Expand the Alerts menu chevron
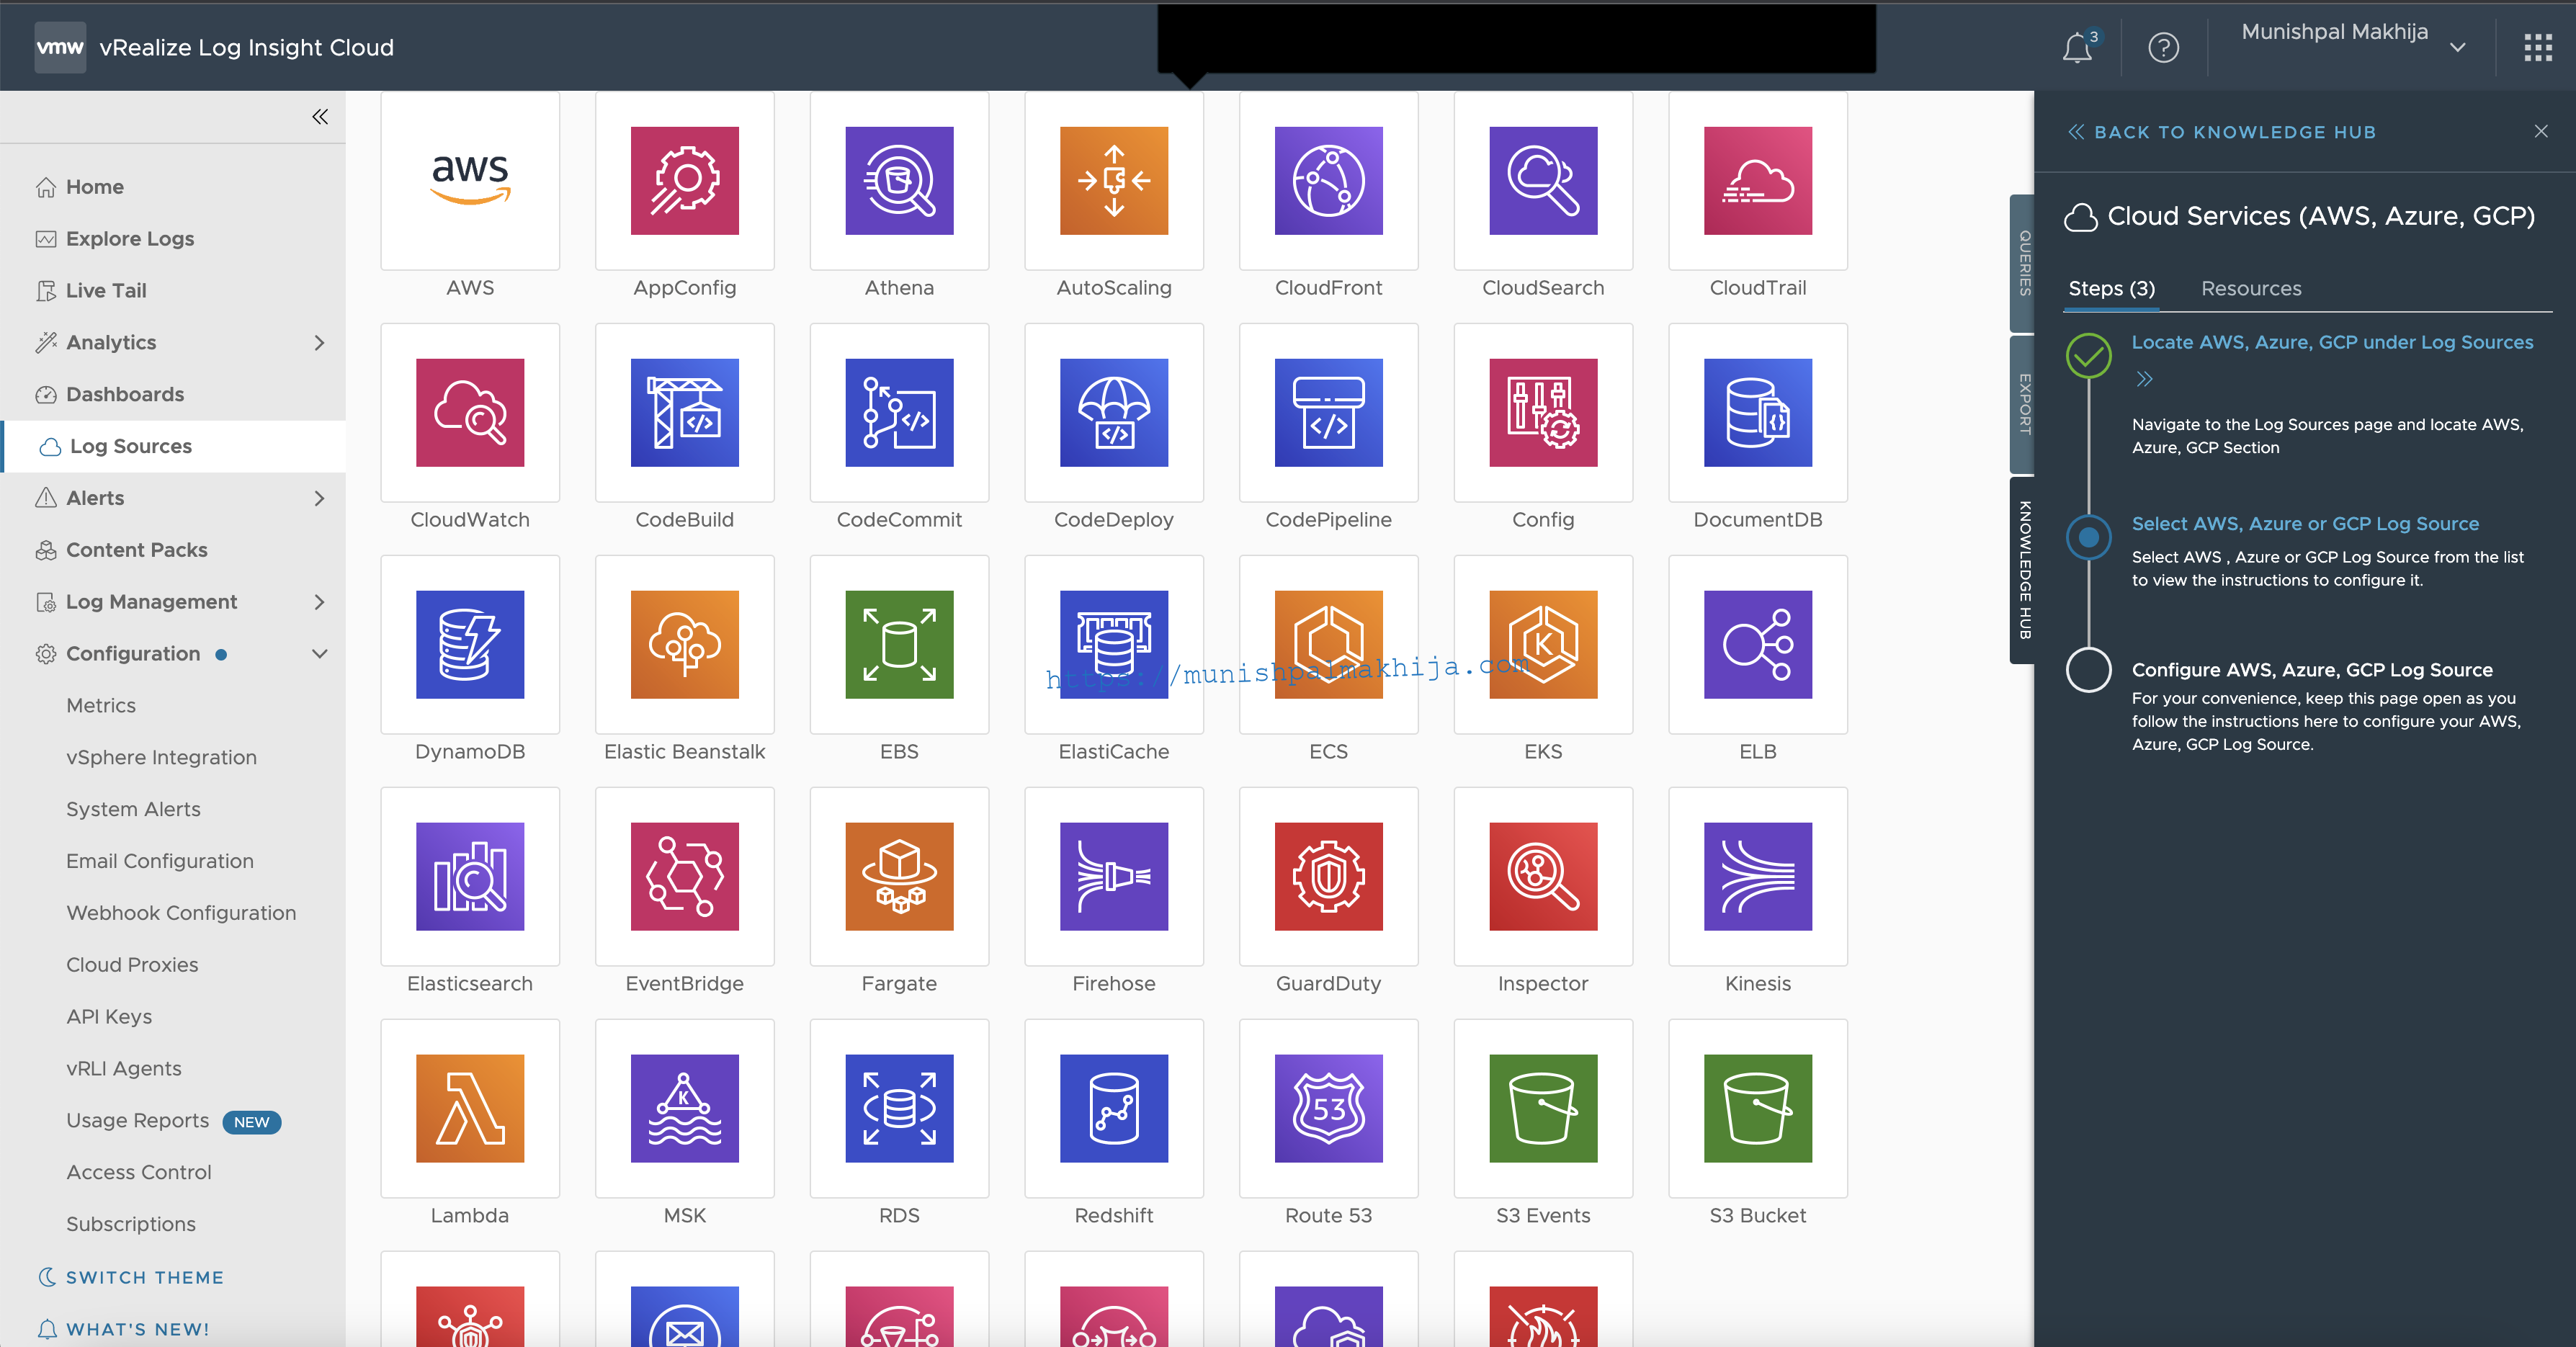2576x1347 pixels. 319,498
